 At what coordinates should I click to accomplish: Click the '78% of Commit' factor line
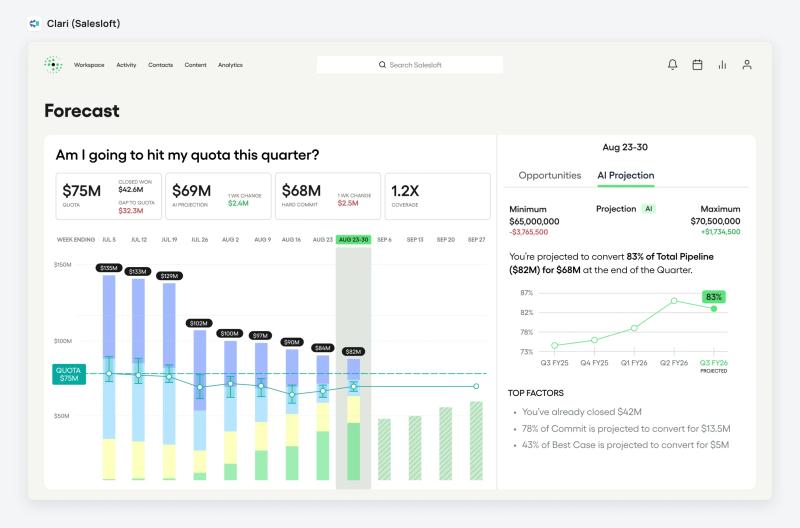pos(626,429)
